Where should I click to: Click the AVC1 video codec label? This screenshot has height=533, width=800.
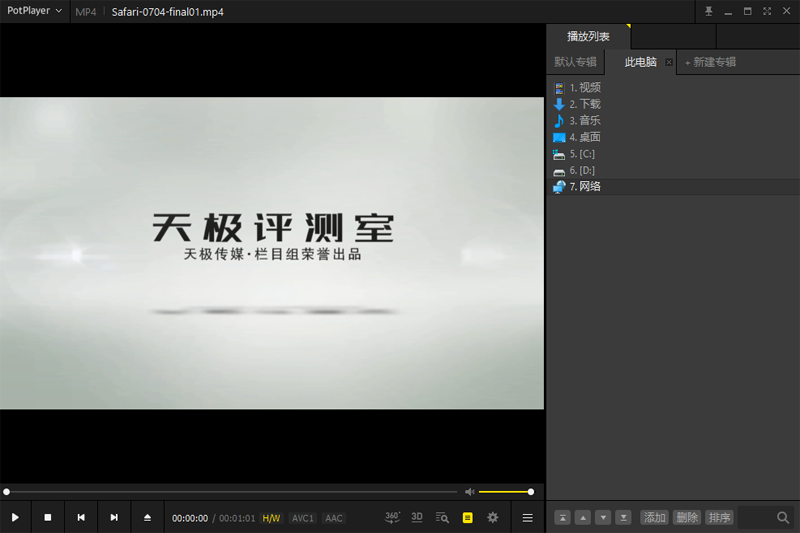[x=303, y=518]
